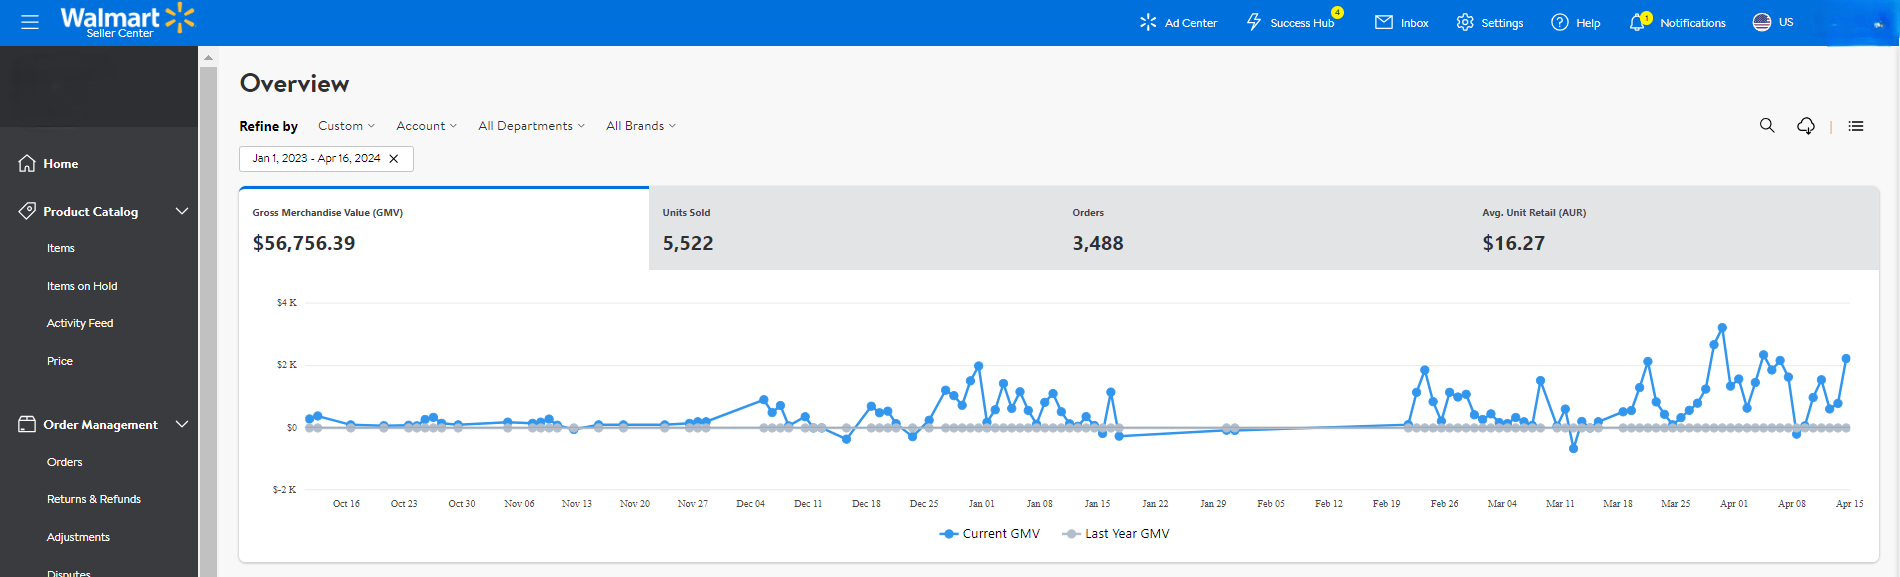Expand the All Departments dropdown
Screen dimensions: 1900x577
point(531,126)
